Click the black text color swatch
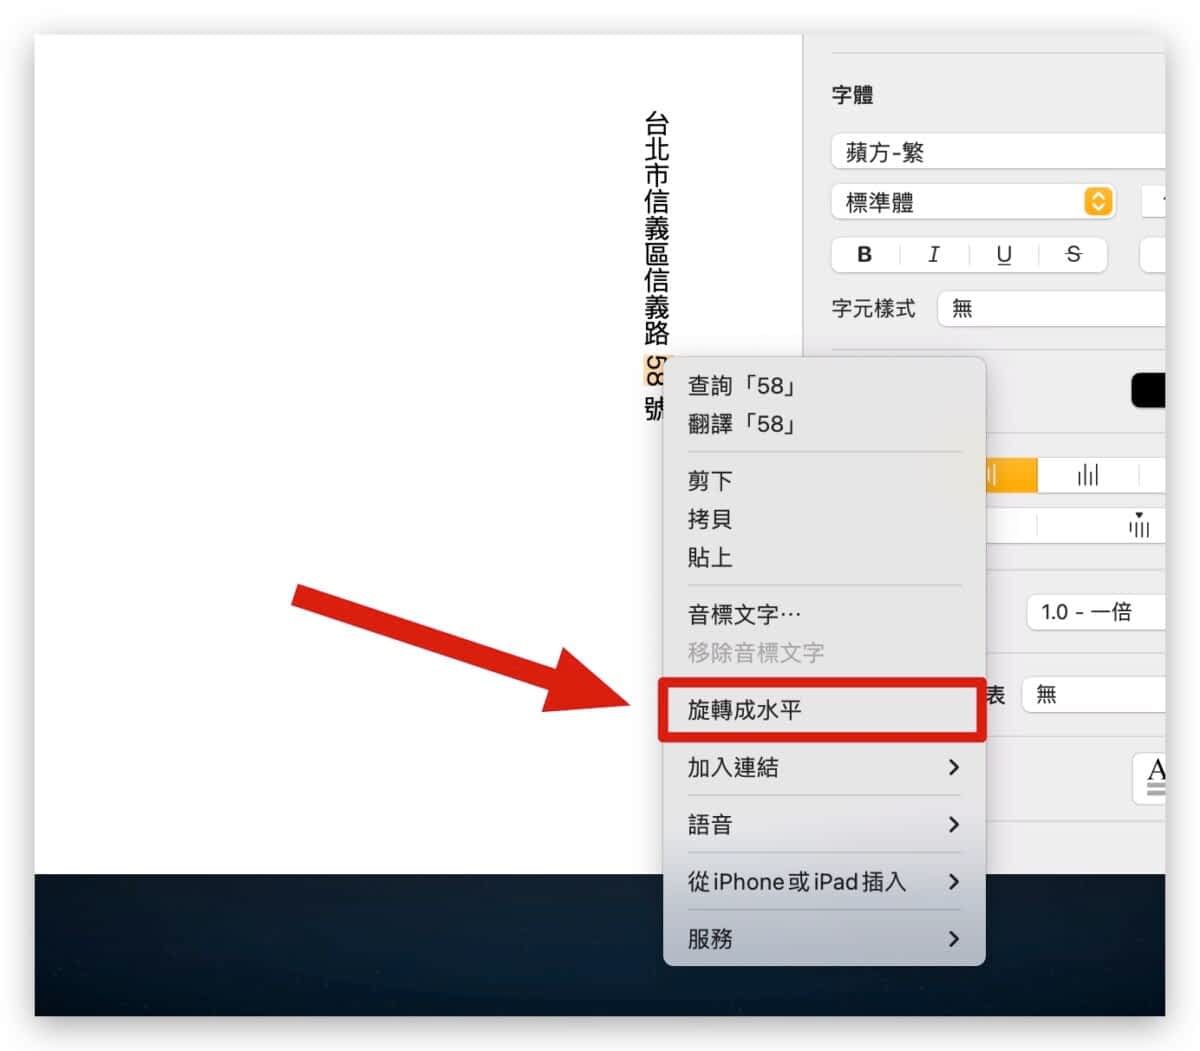1200x1051 pixels. [x=1148, y=391]
